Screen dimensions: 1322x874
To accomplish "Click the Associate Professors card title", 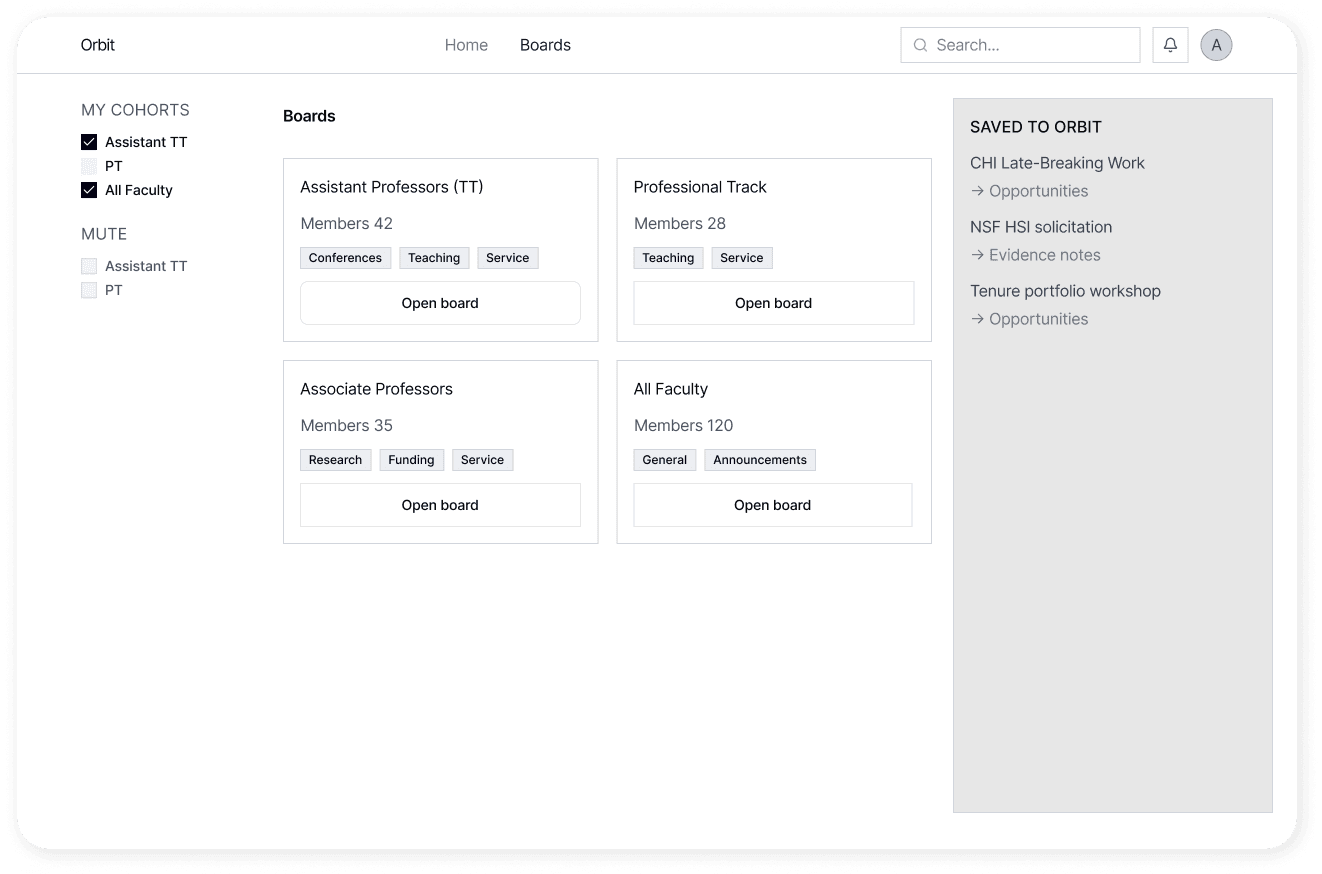I will click(376, 389).
